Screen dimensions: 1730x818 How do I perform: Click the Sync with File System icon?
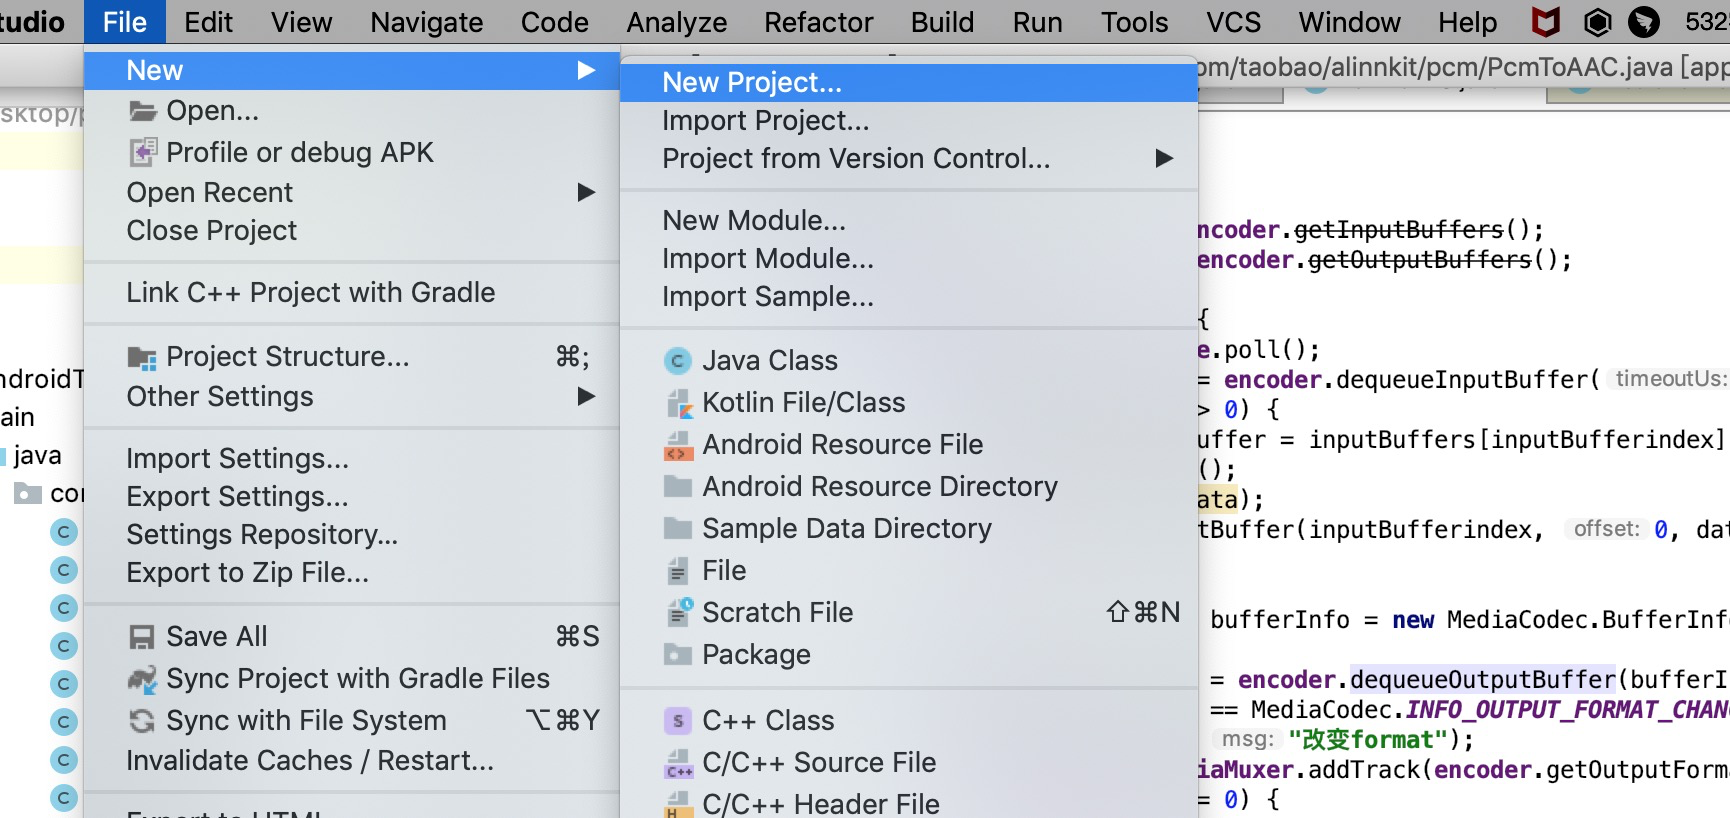pos(143,721)
